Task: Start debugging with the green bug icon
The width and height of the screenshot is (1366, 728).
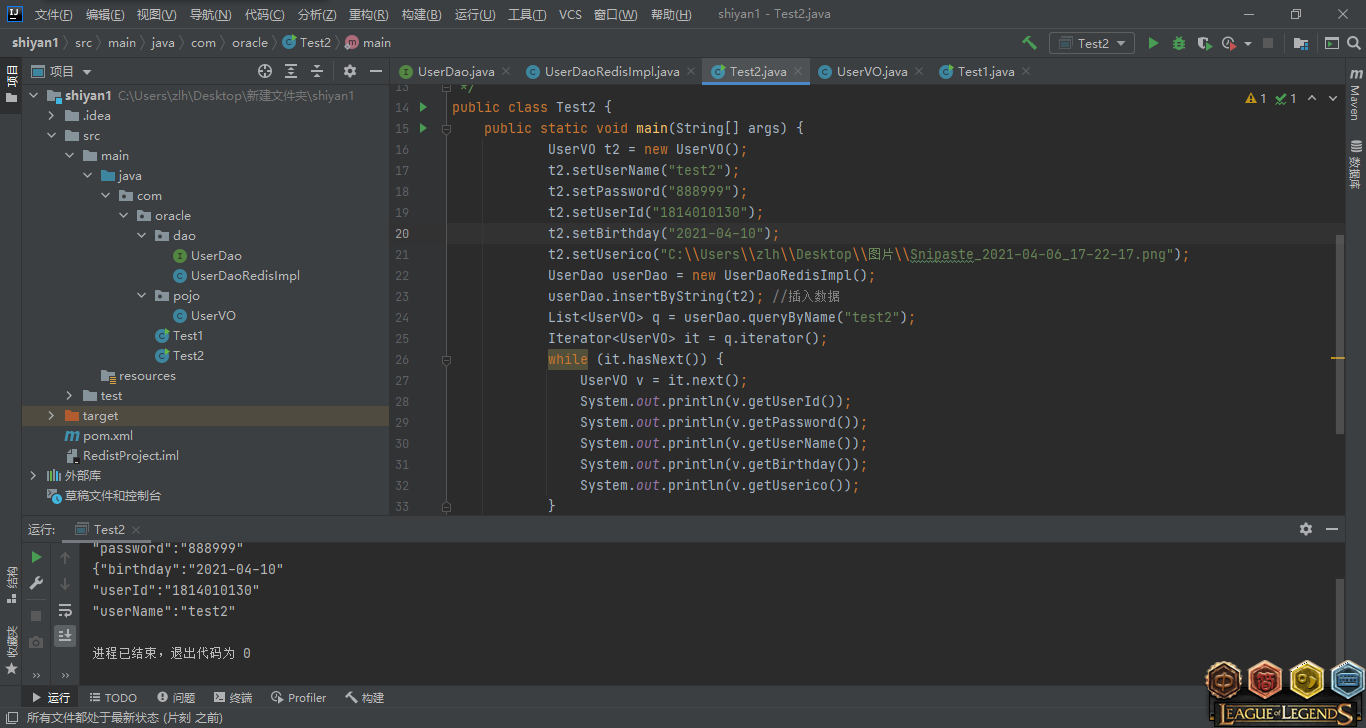Action: 1178,43
